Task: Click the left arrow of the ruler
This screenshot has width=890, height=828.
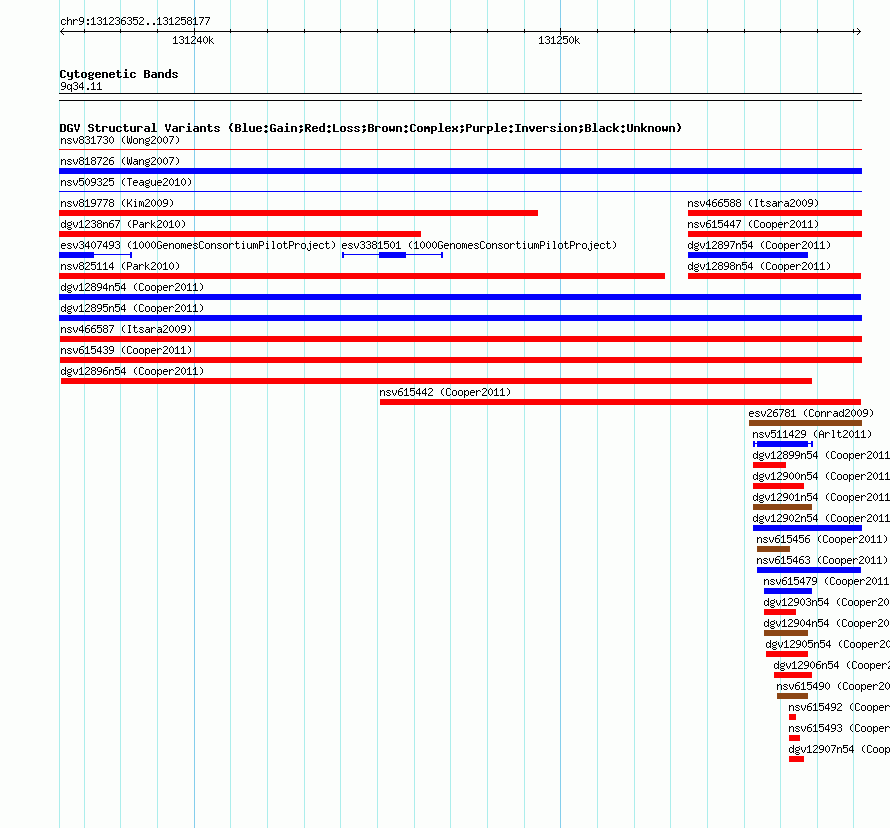Action: tap(62, 31)
